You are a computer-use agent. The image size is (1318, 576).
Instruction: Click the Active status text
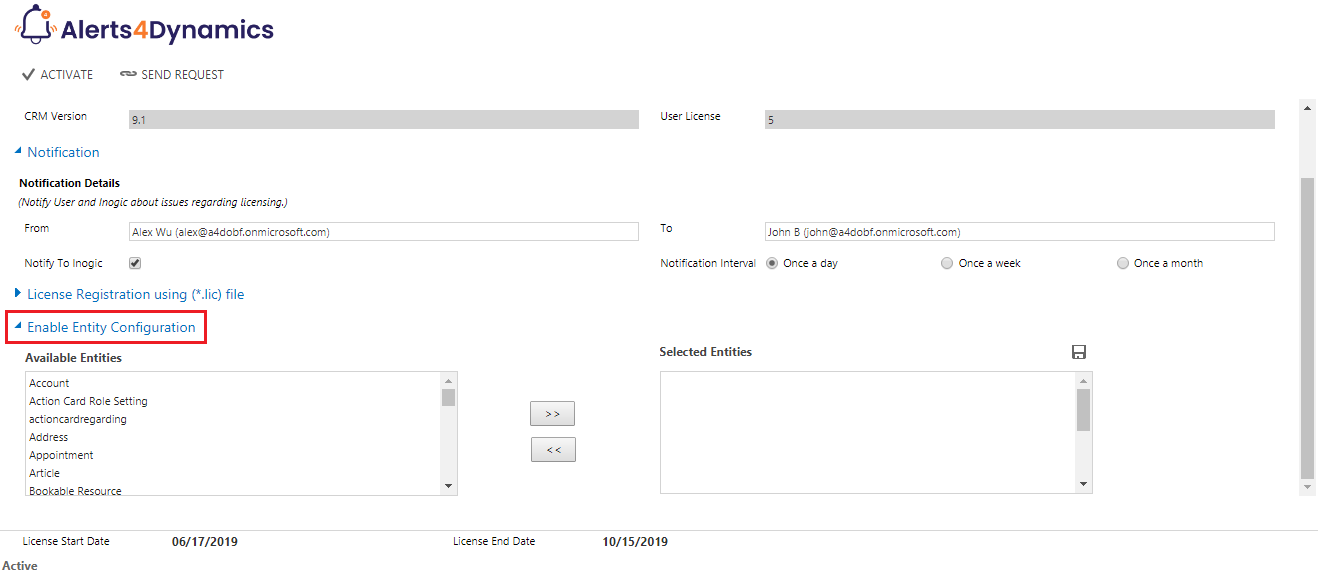pos(20,566)
